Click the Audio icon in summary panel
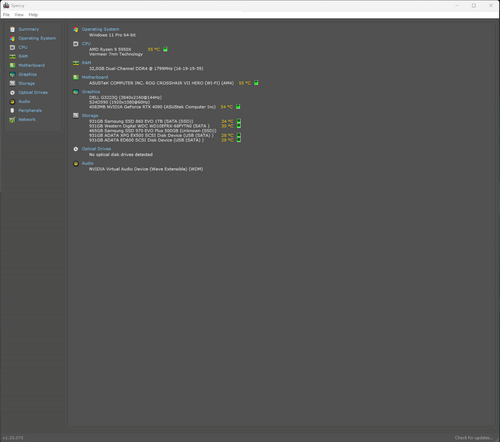Screen dimensions: 500x442 point(76,163)
